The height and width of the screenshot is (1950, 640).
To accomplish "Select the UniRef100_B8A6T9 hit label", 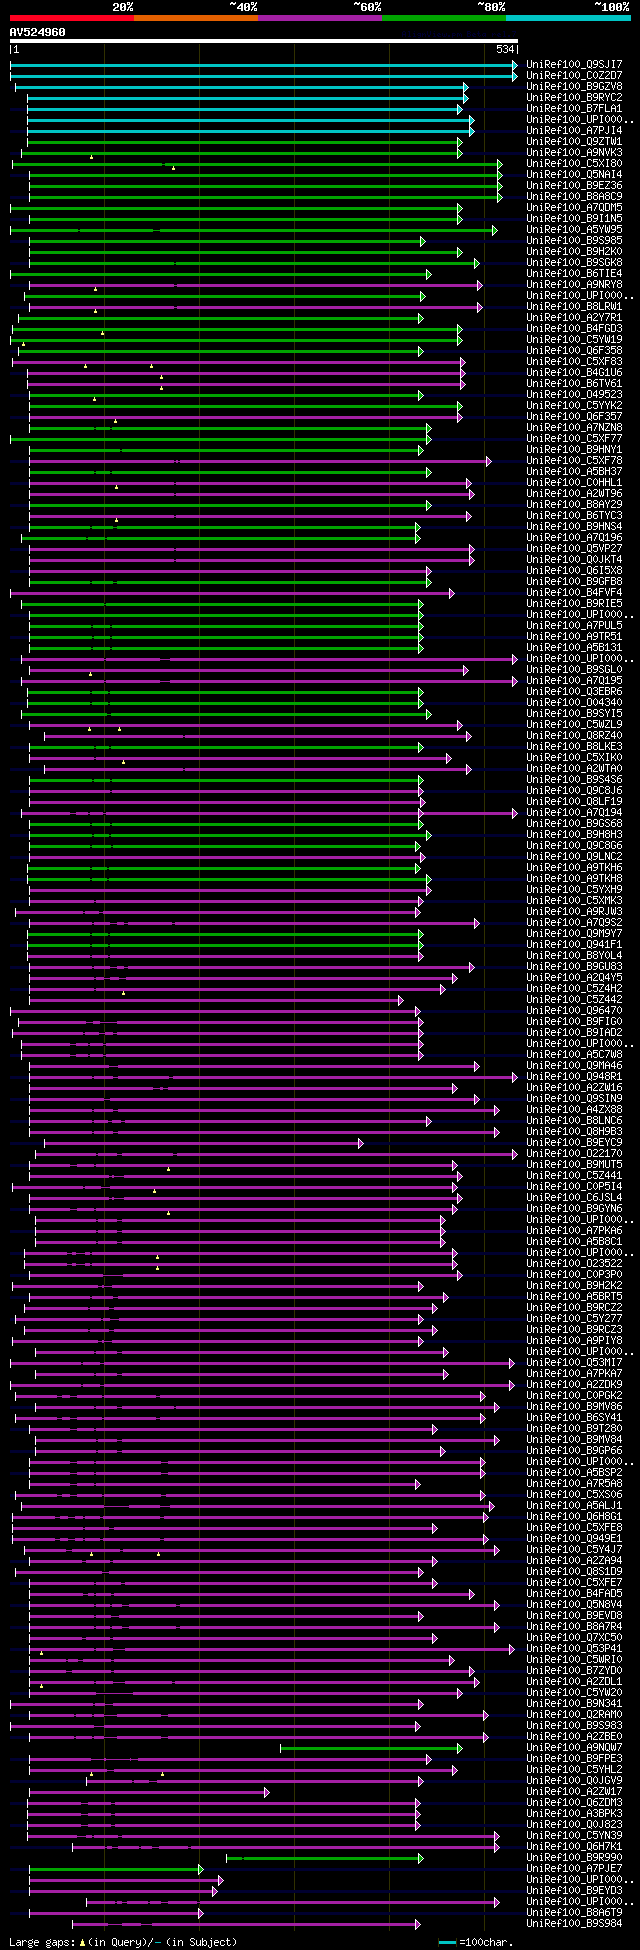I will [574, 1913].
